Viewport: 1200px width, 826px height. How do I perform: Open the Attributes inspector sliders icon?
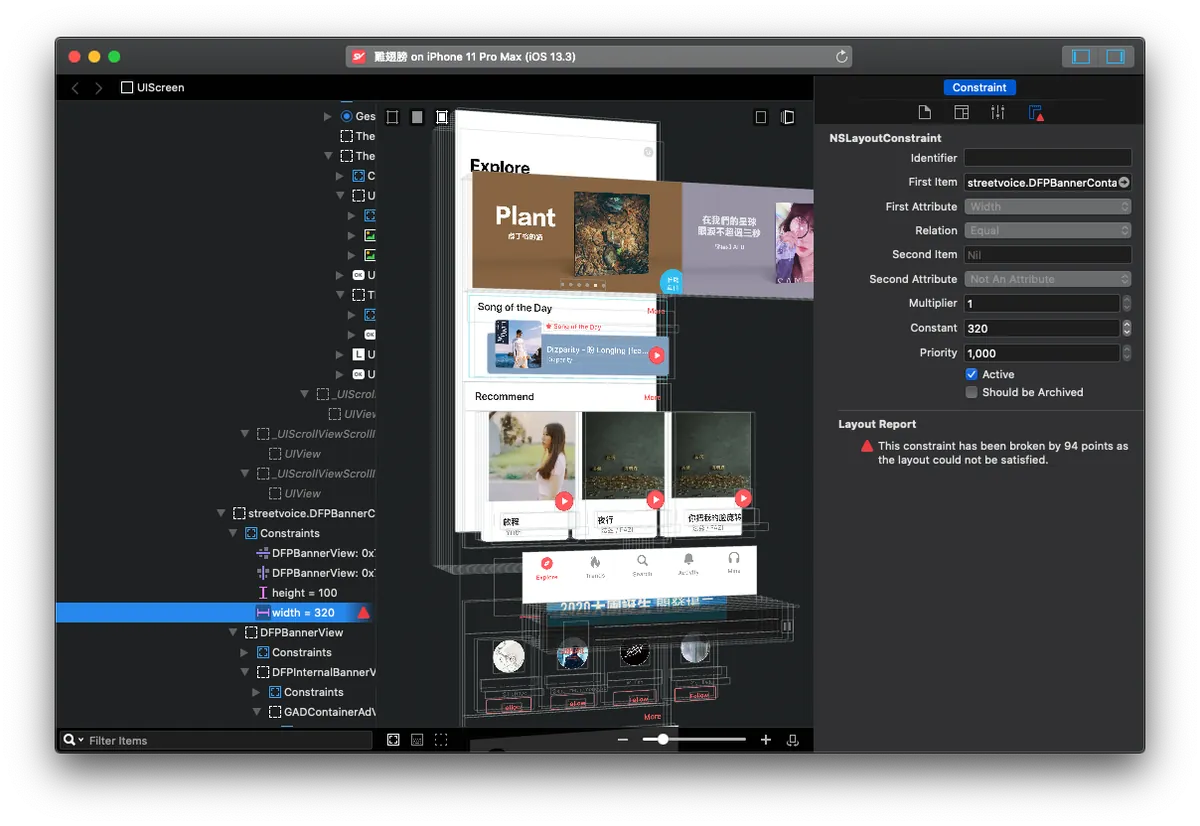pyautogui.click(x=998, y=113)
